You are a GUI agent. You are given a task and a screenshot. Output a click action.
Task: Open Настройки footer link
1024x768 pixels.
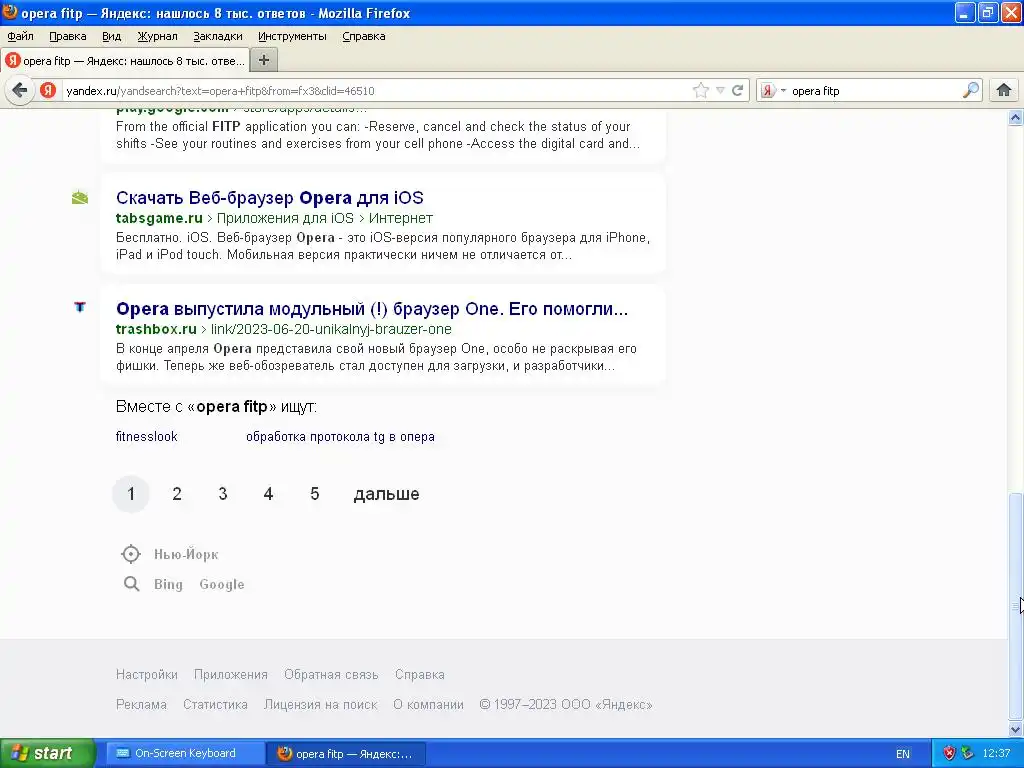146,675
